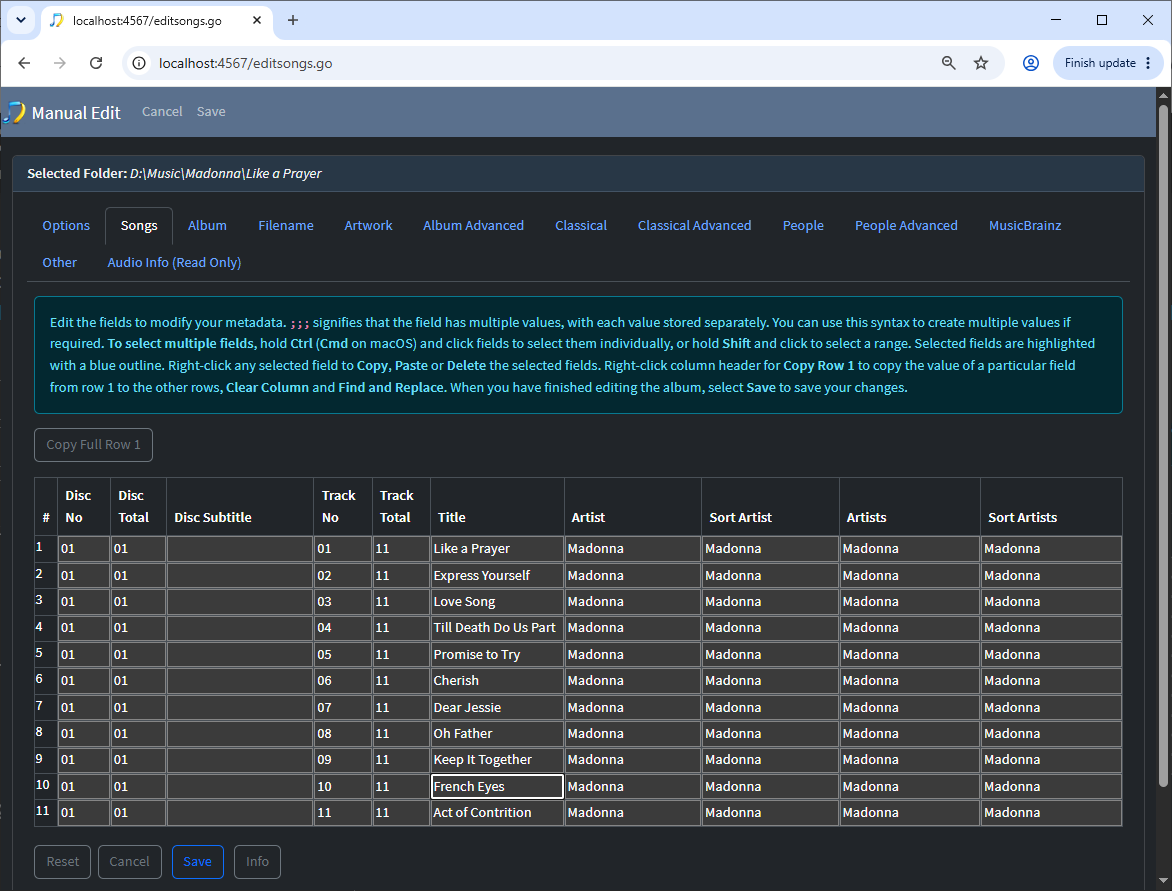
Task: Open the tab search dropdown arrow
Action: 21,20
